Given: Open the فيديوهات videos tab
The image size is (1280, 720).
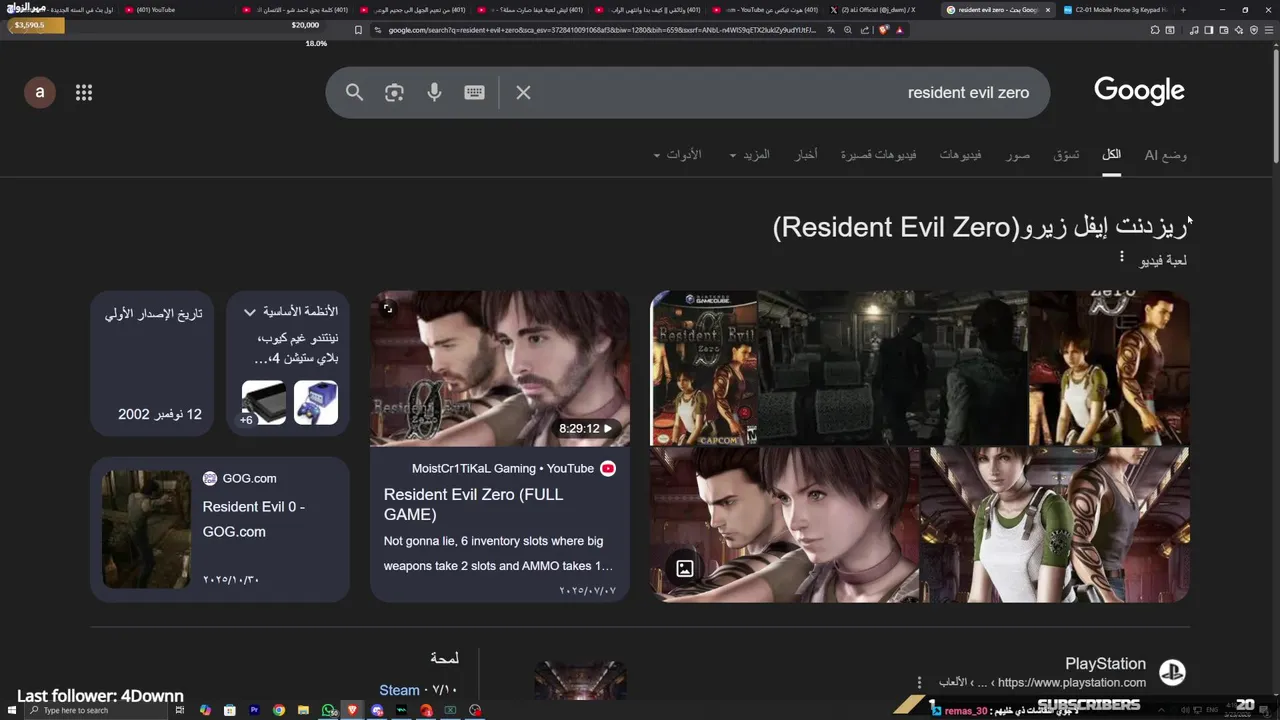Looking at the screenshot, I should [960, 155].
